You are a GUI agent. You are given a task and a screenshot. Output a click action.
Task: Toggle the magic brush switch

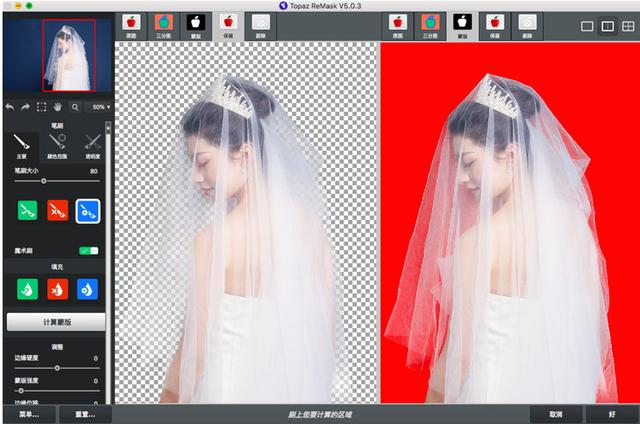tap(89, 251)
